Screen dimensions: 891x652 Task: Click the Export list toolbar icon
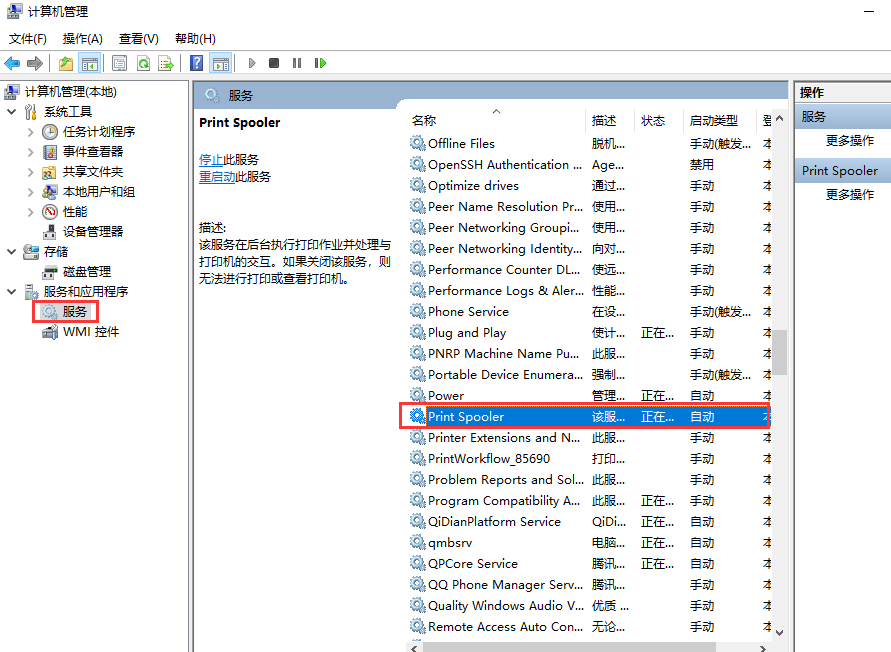[166, 63]
